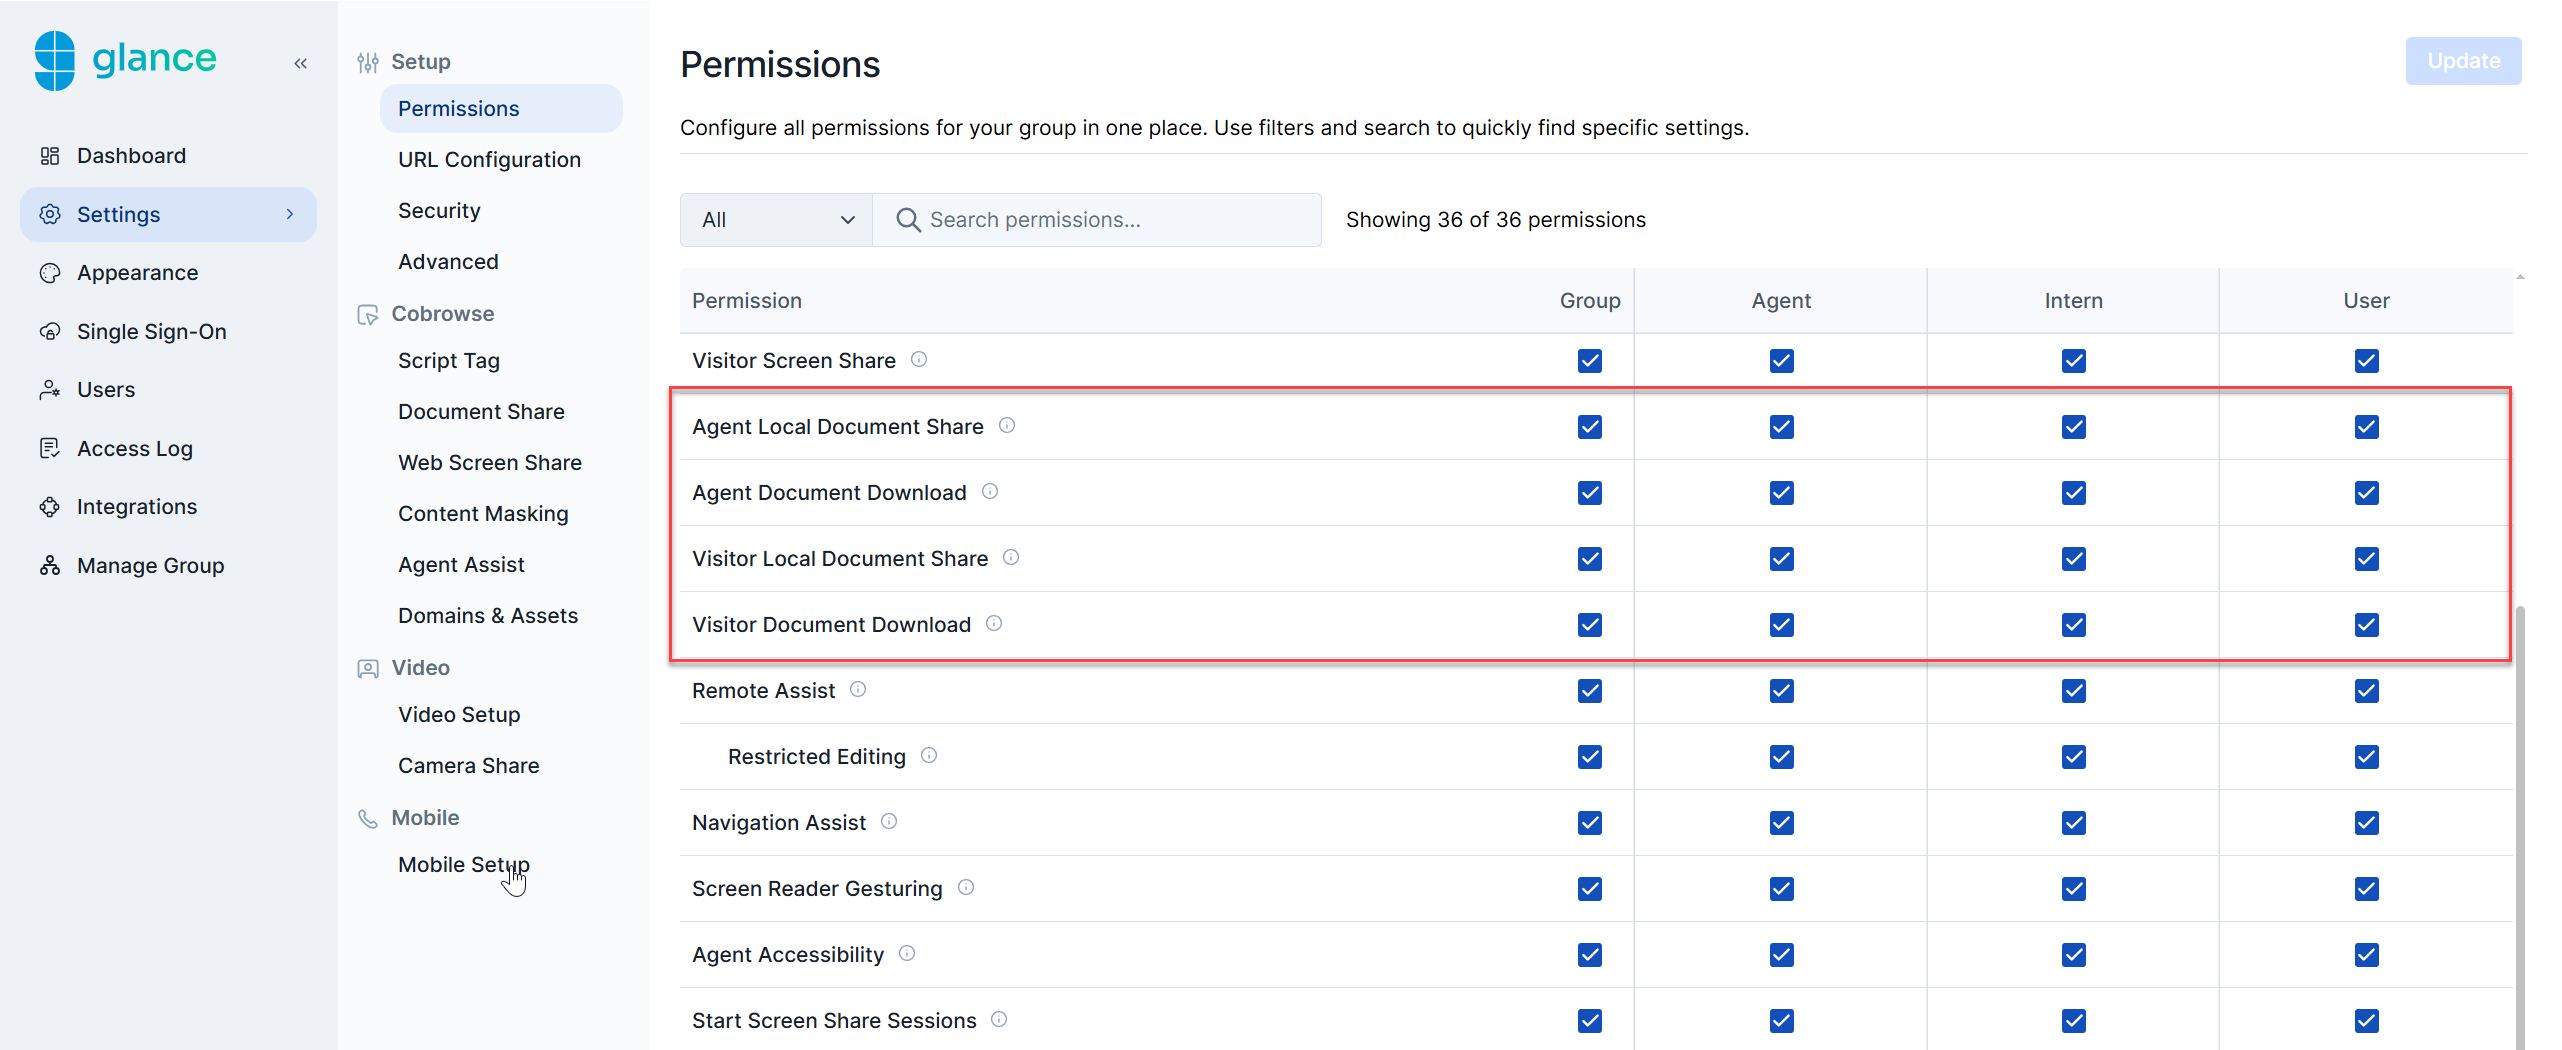Open Content Masking settings

tap(483, 514)
